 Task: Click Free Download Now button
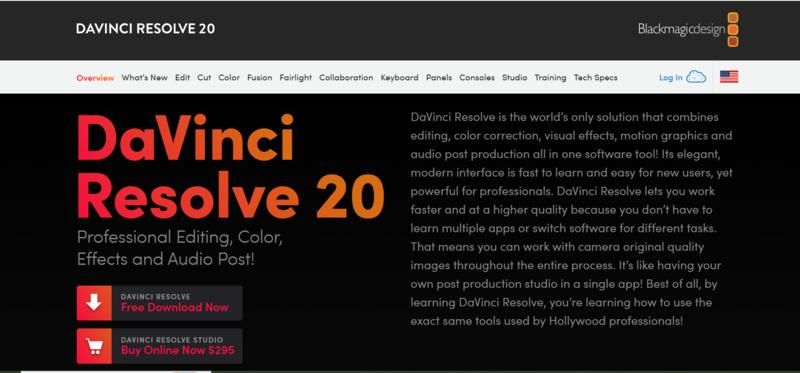click(160, 303)
